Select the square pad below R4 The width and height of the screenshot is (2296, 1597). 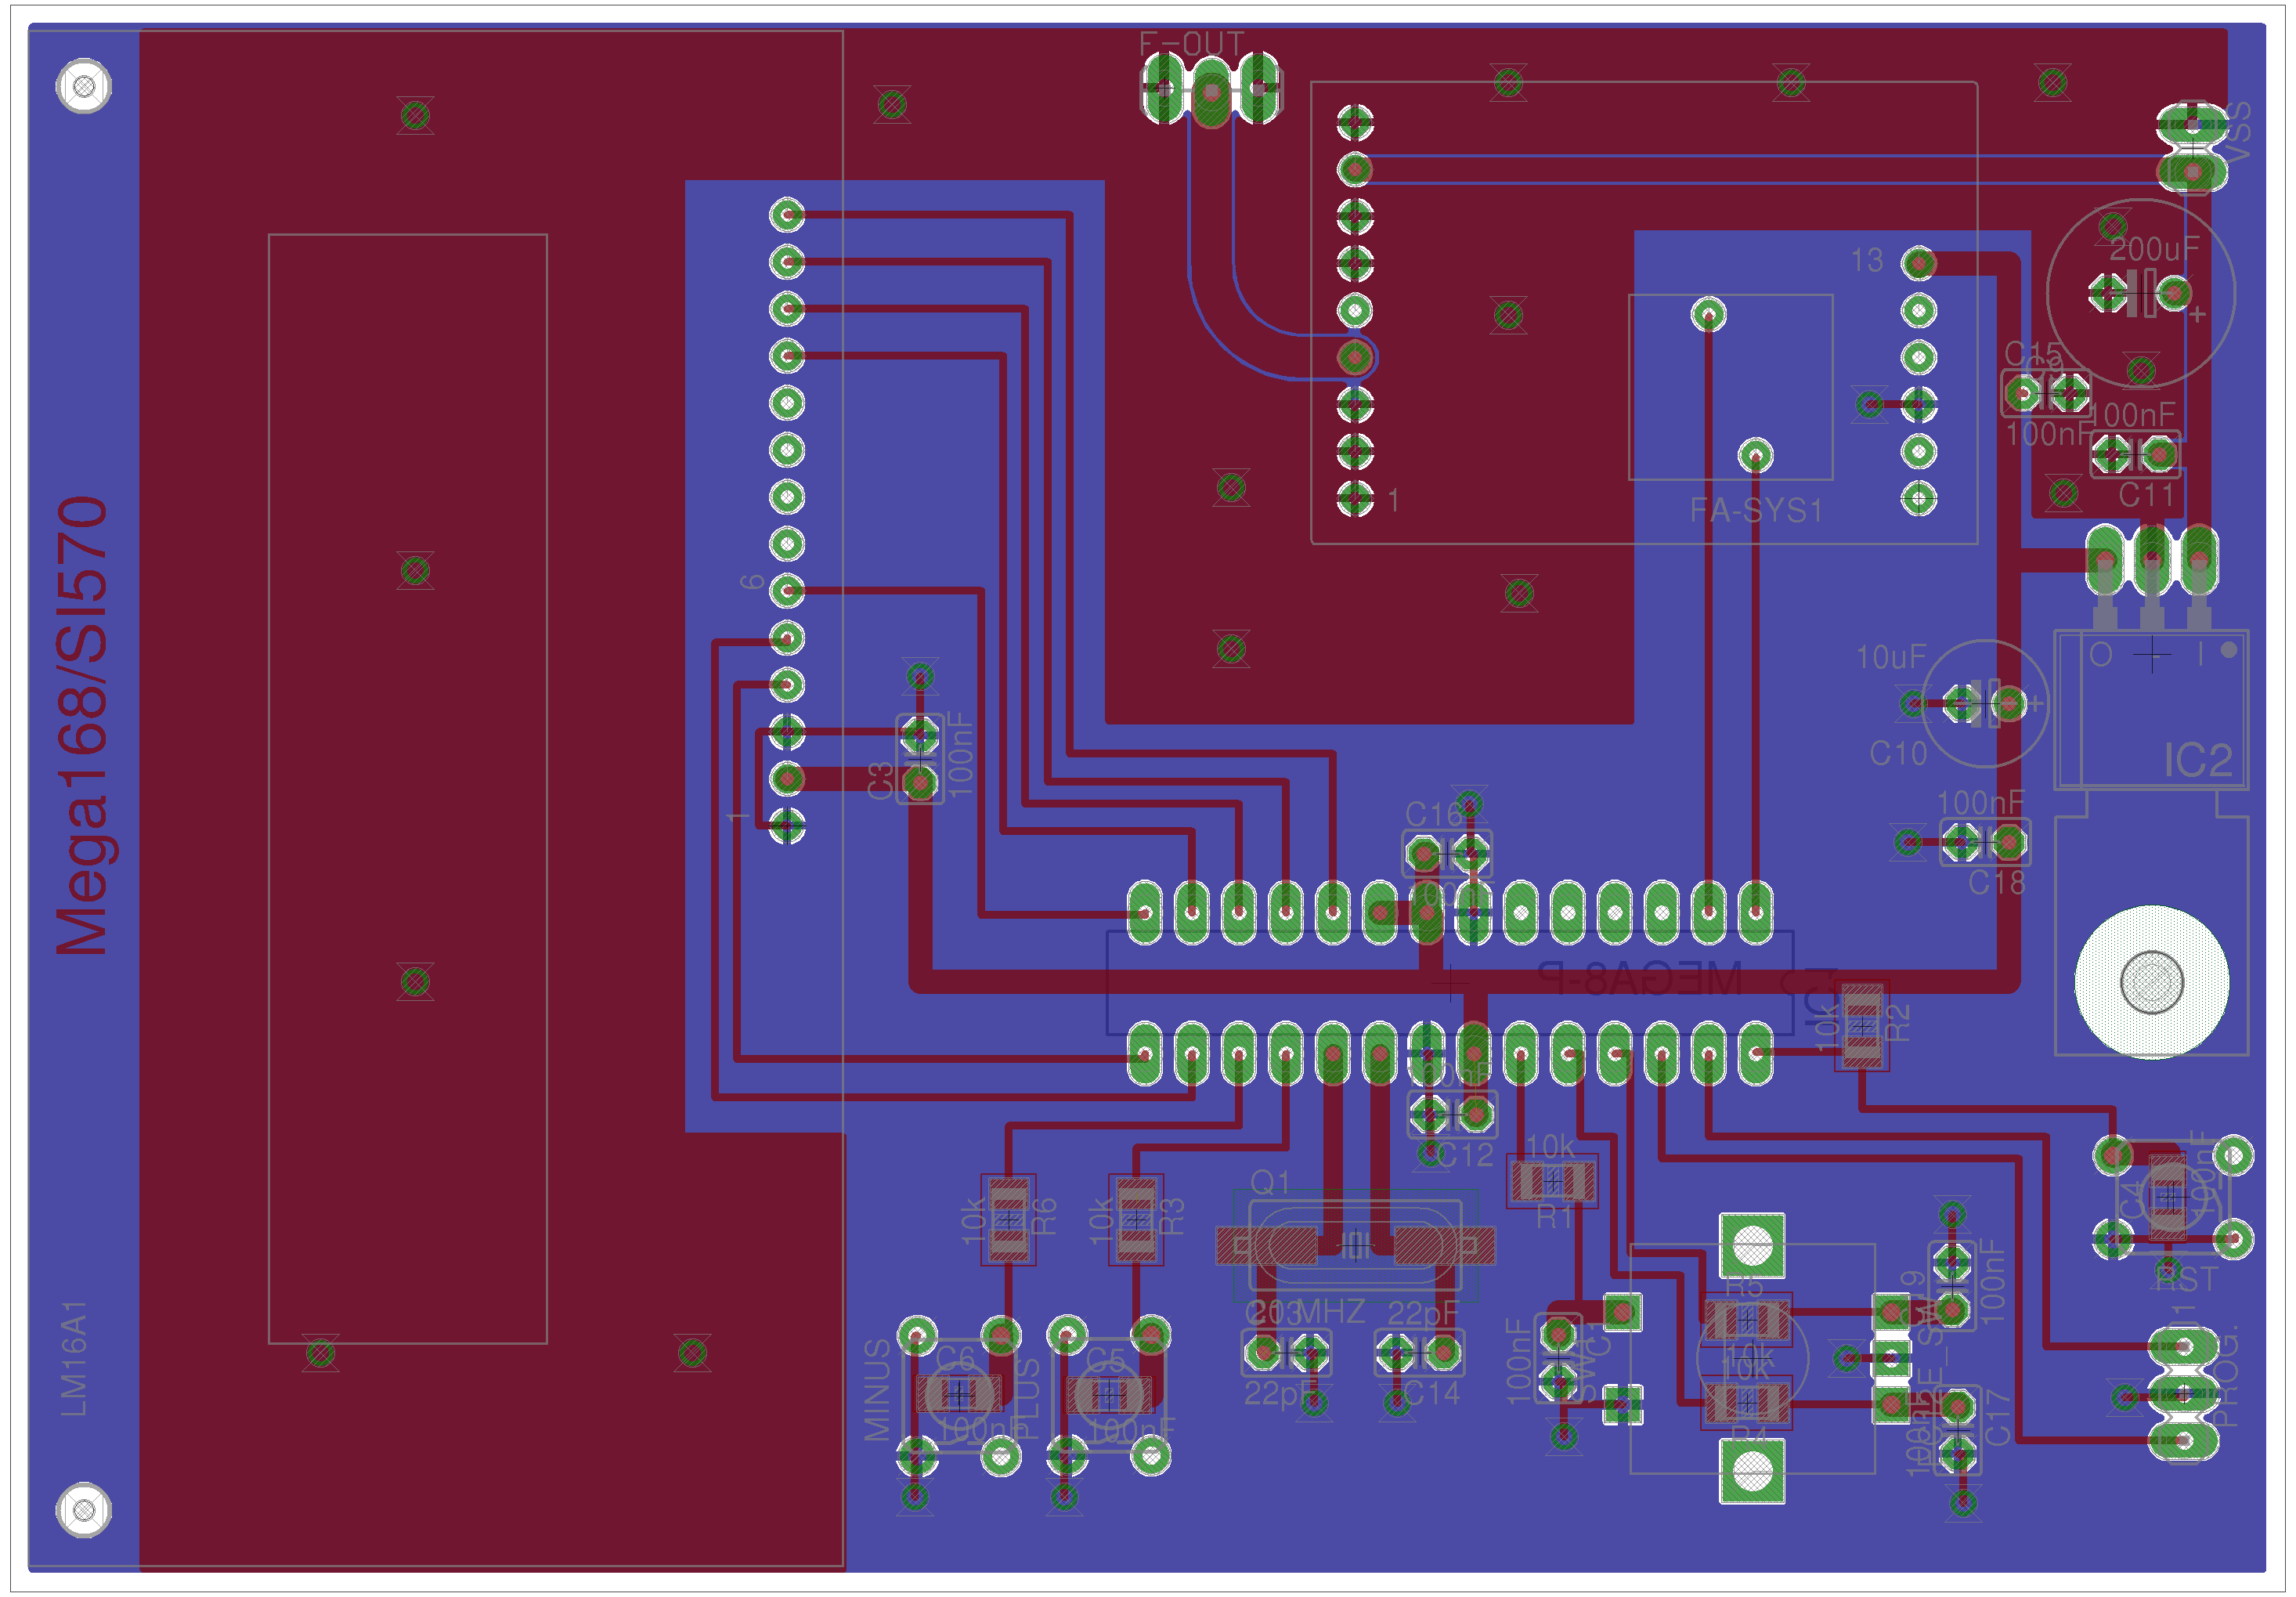(1752, 1471)
